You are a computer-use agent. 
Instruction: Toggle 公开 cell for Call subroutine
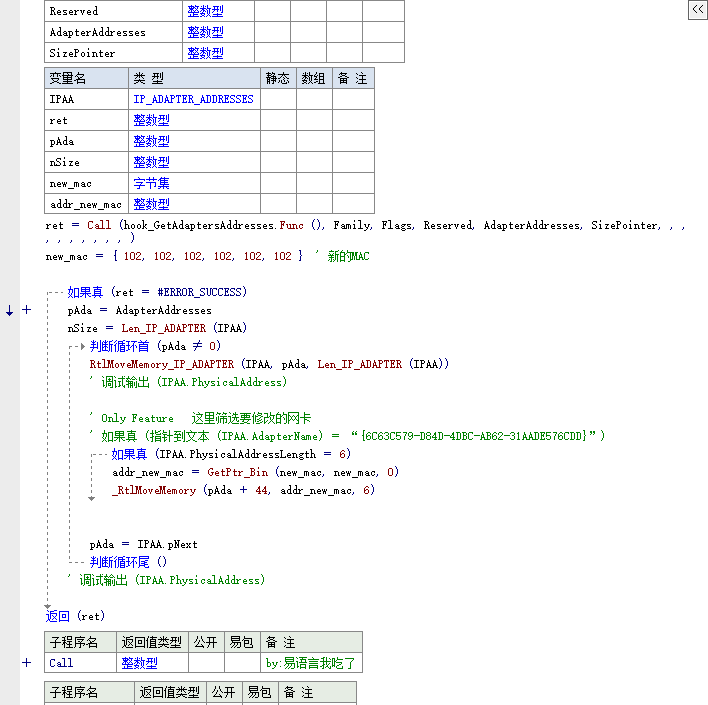(206, 663)
